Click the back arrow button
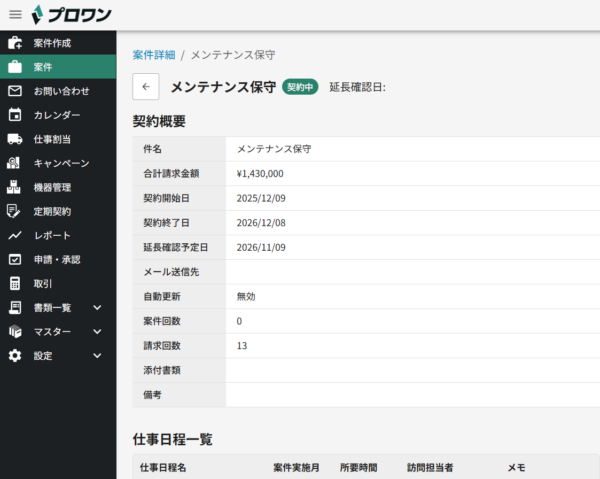Viewport: 600px width, 479px height. [145, 87]
